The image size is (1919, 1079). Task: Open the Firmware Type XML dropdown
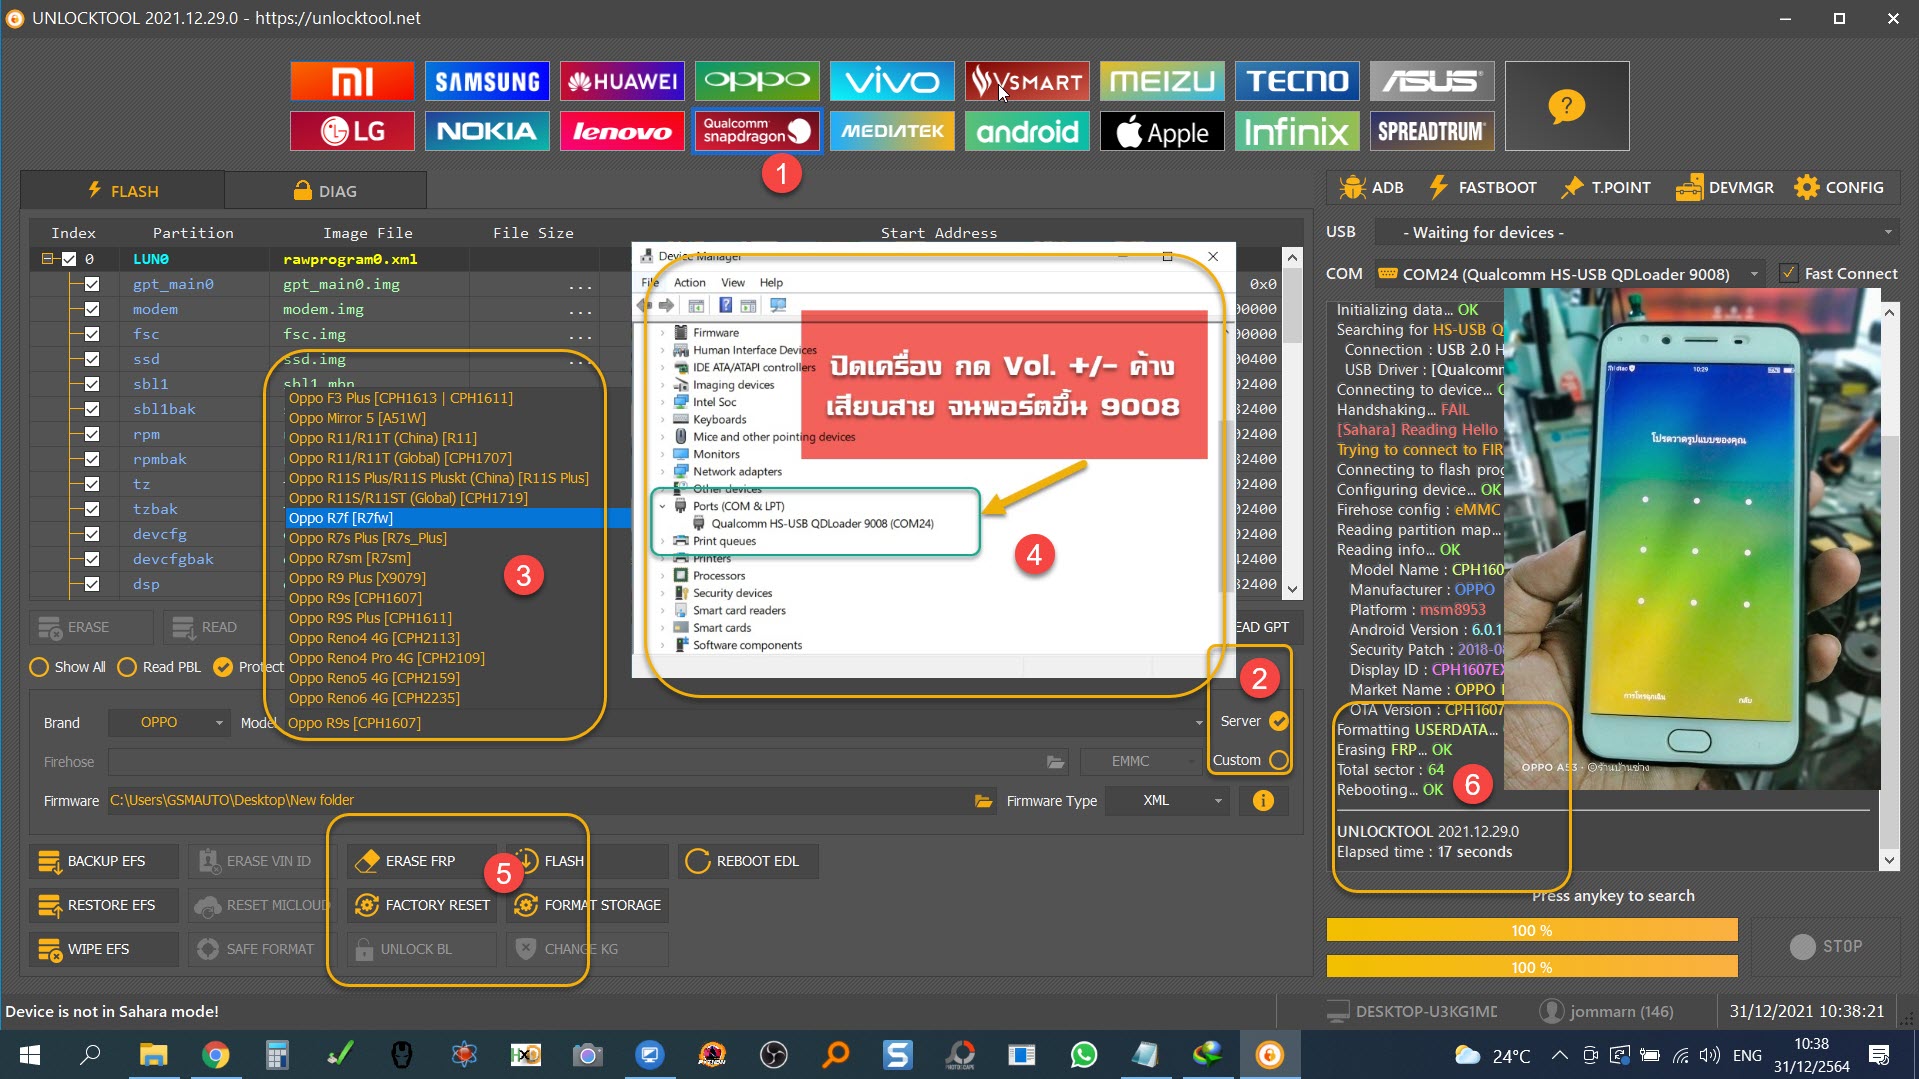point(1167,801)
